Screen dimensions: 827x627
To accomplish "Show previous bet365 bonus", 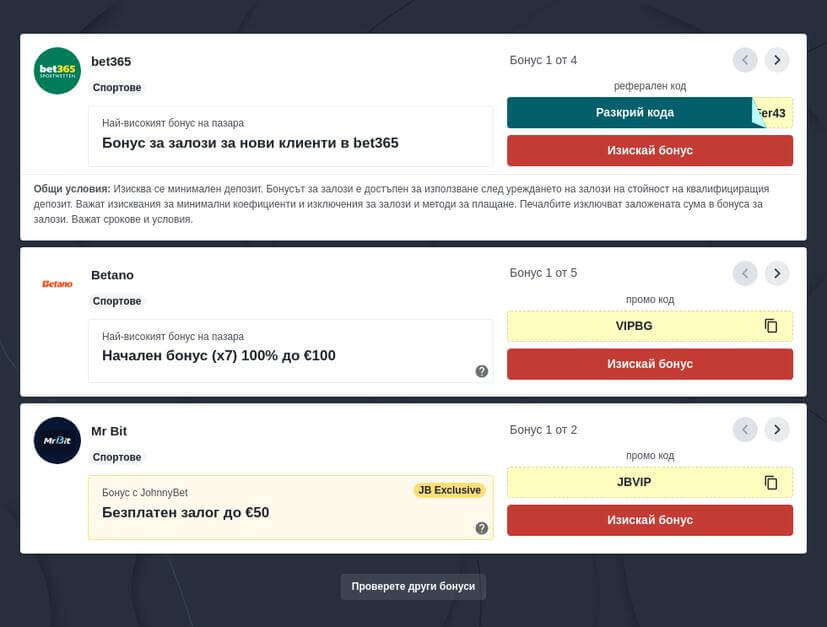I will tap(745, 60).
